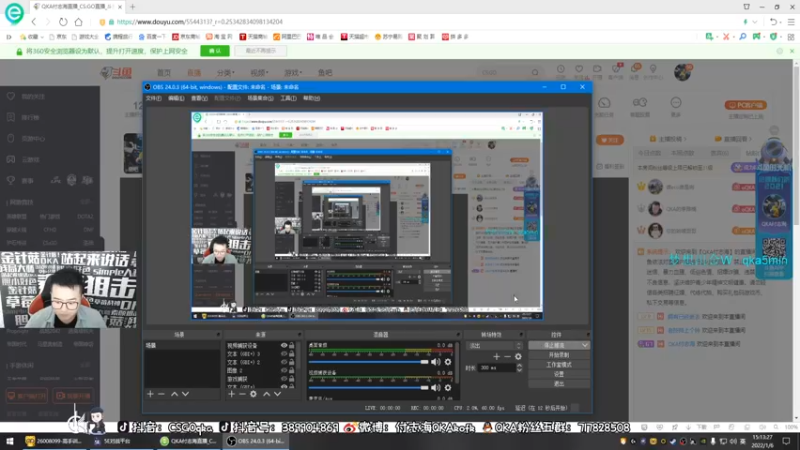Image resolution: width=800 pixels, height=450 pixels.
Task: Open OBS from Windows taskbar
Action: tap(256, 441)
